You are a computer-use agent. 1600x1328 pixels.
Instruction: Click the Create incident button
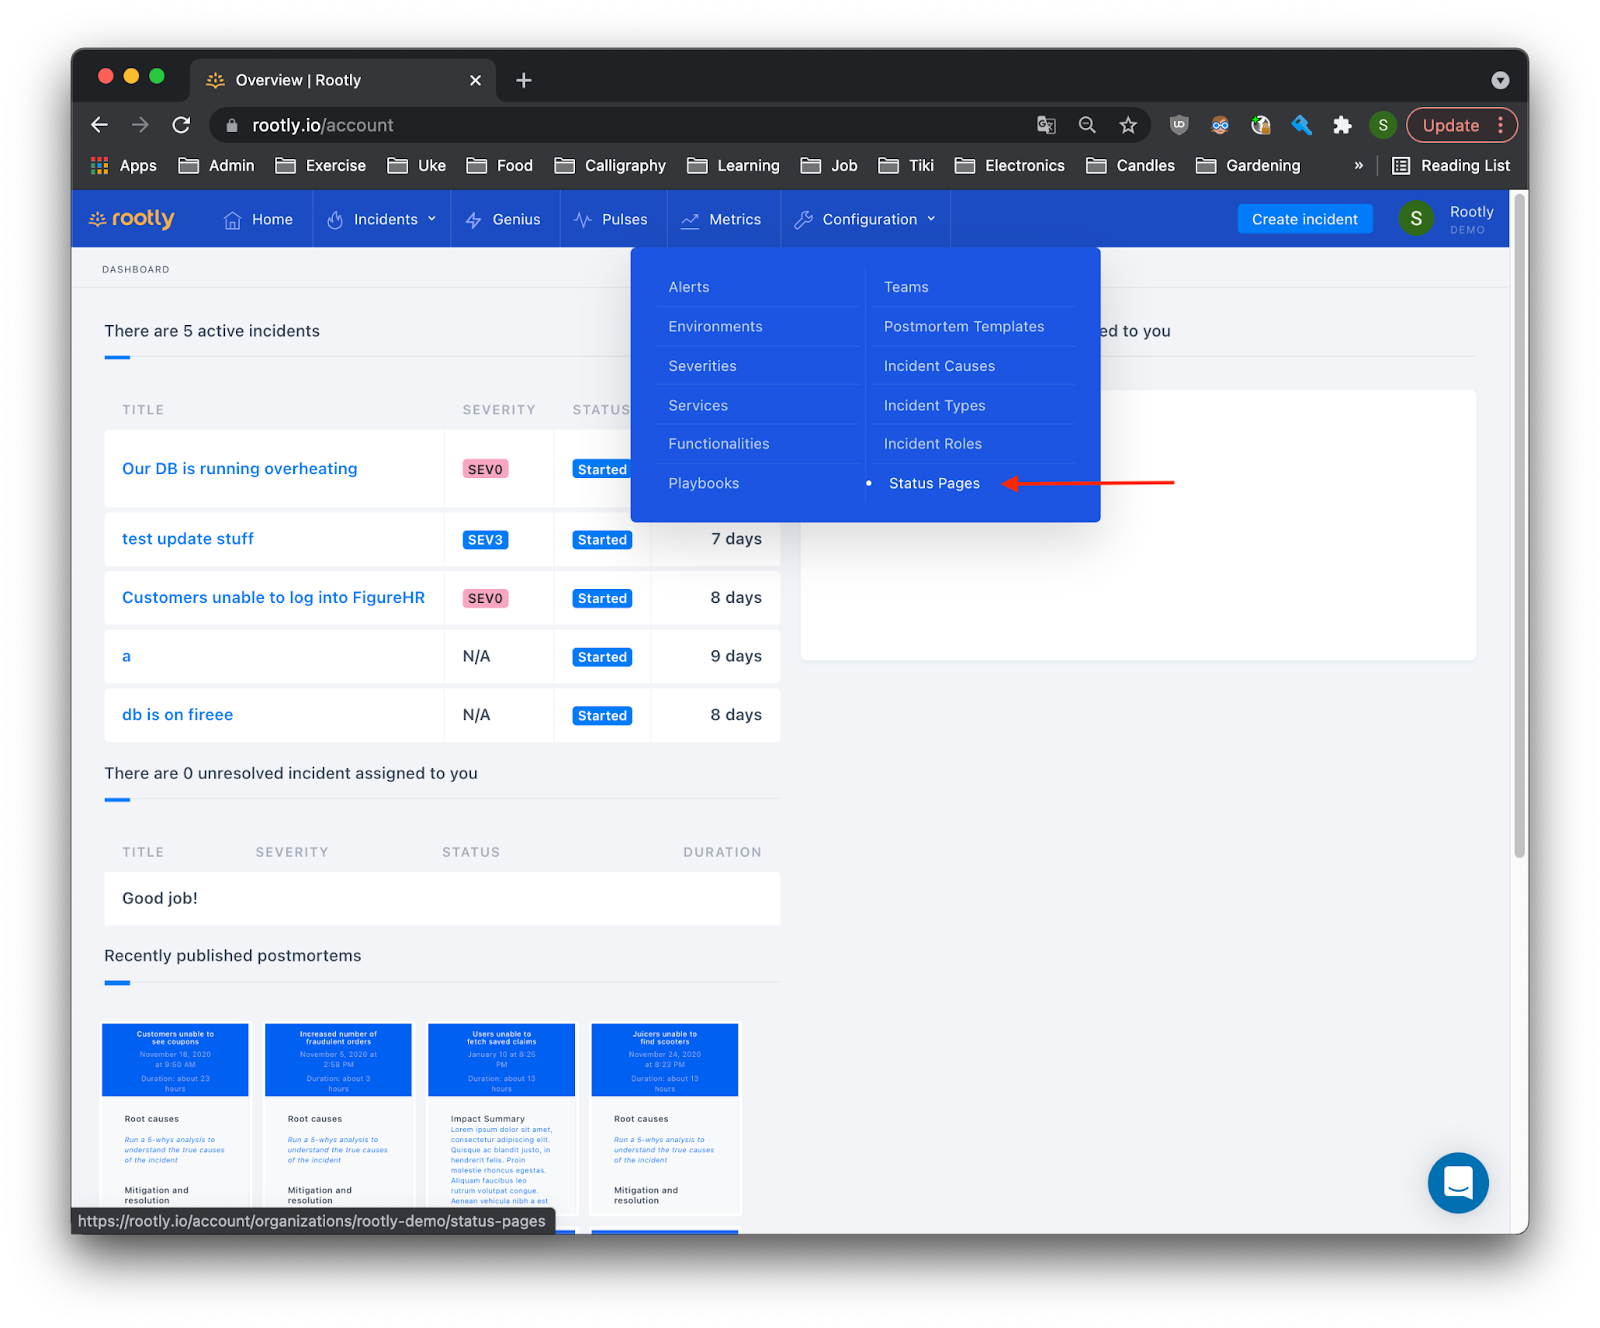1304,219
